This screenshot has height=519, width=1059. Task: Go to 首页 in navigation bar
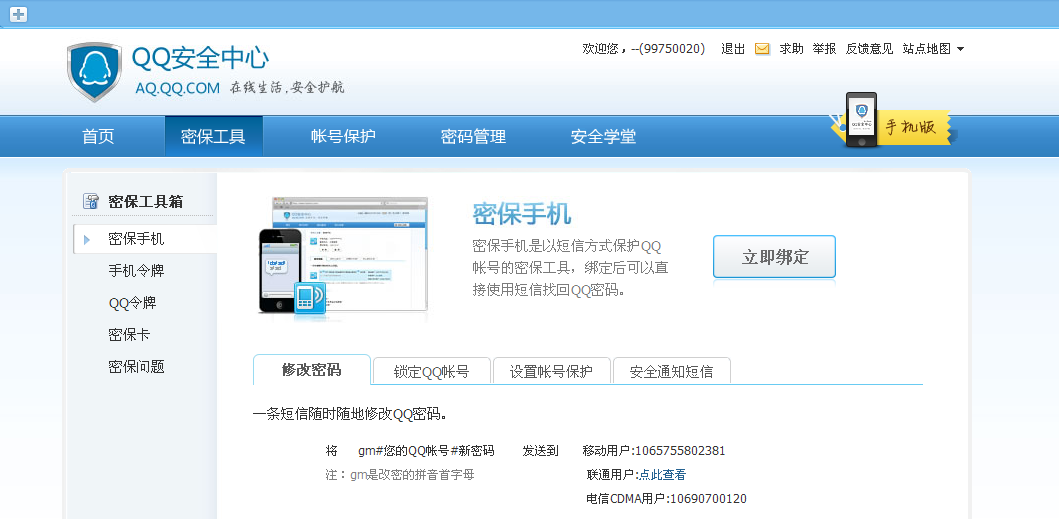point(99,137)
